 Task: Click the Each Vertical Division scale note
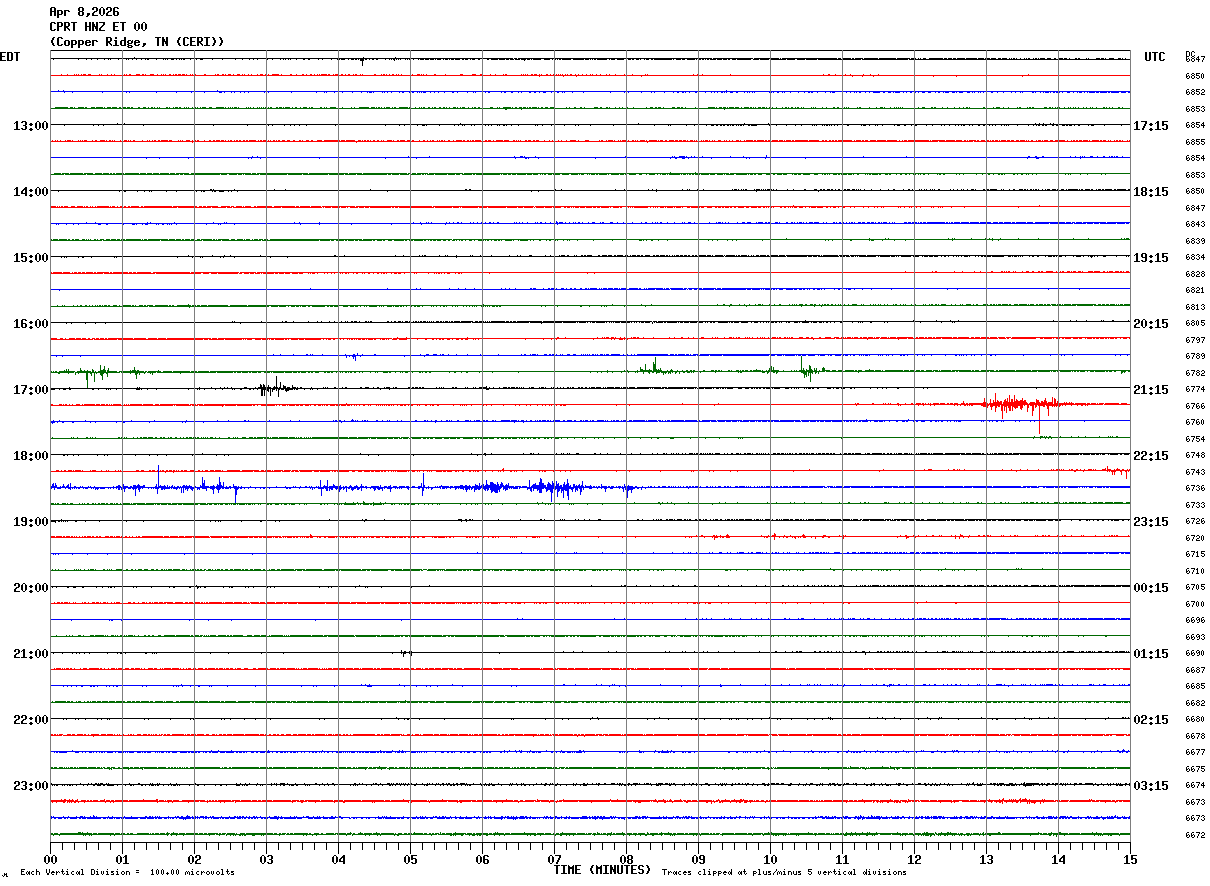pyautogui.click(x=127, y=873)
